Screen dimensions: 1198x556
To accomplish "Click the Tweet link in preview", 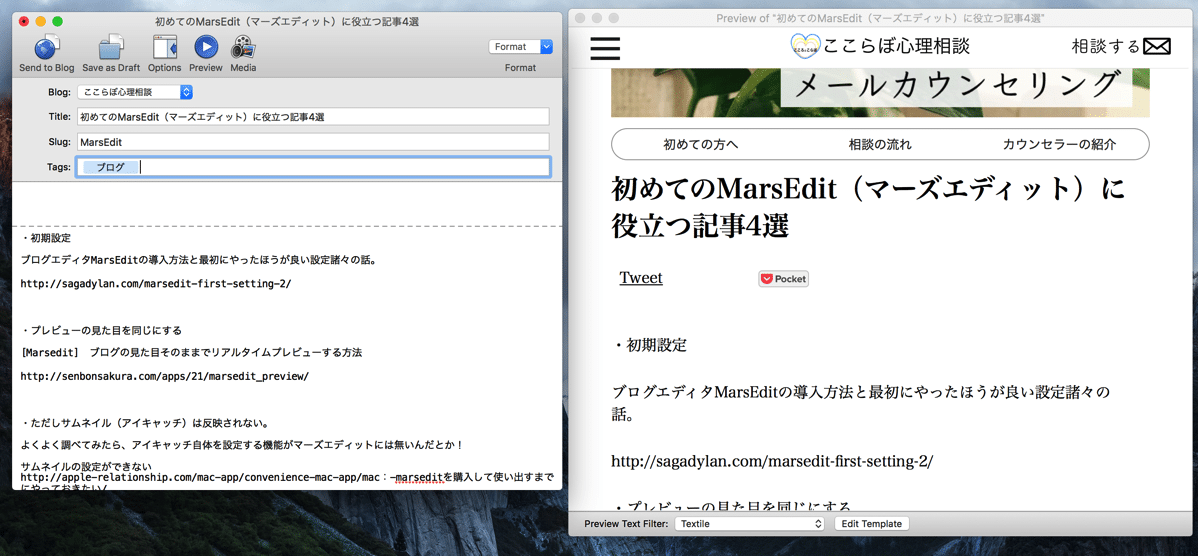I will point(641,278).
